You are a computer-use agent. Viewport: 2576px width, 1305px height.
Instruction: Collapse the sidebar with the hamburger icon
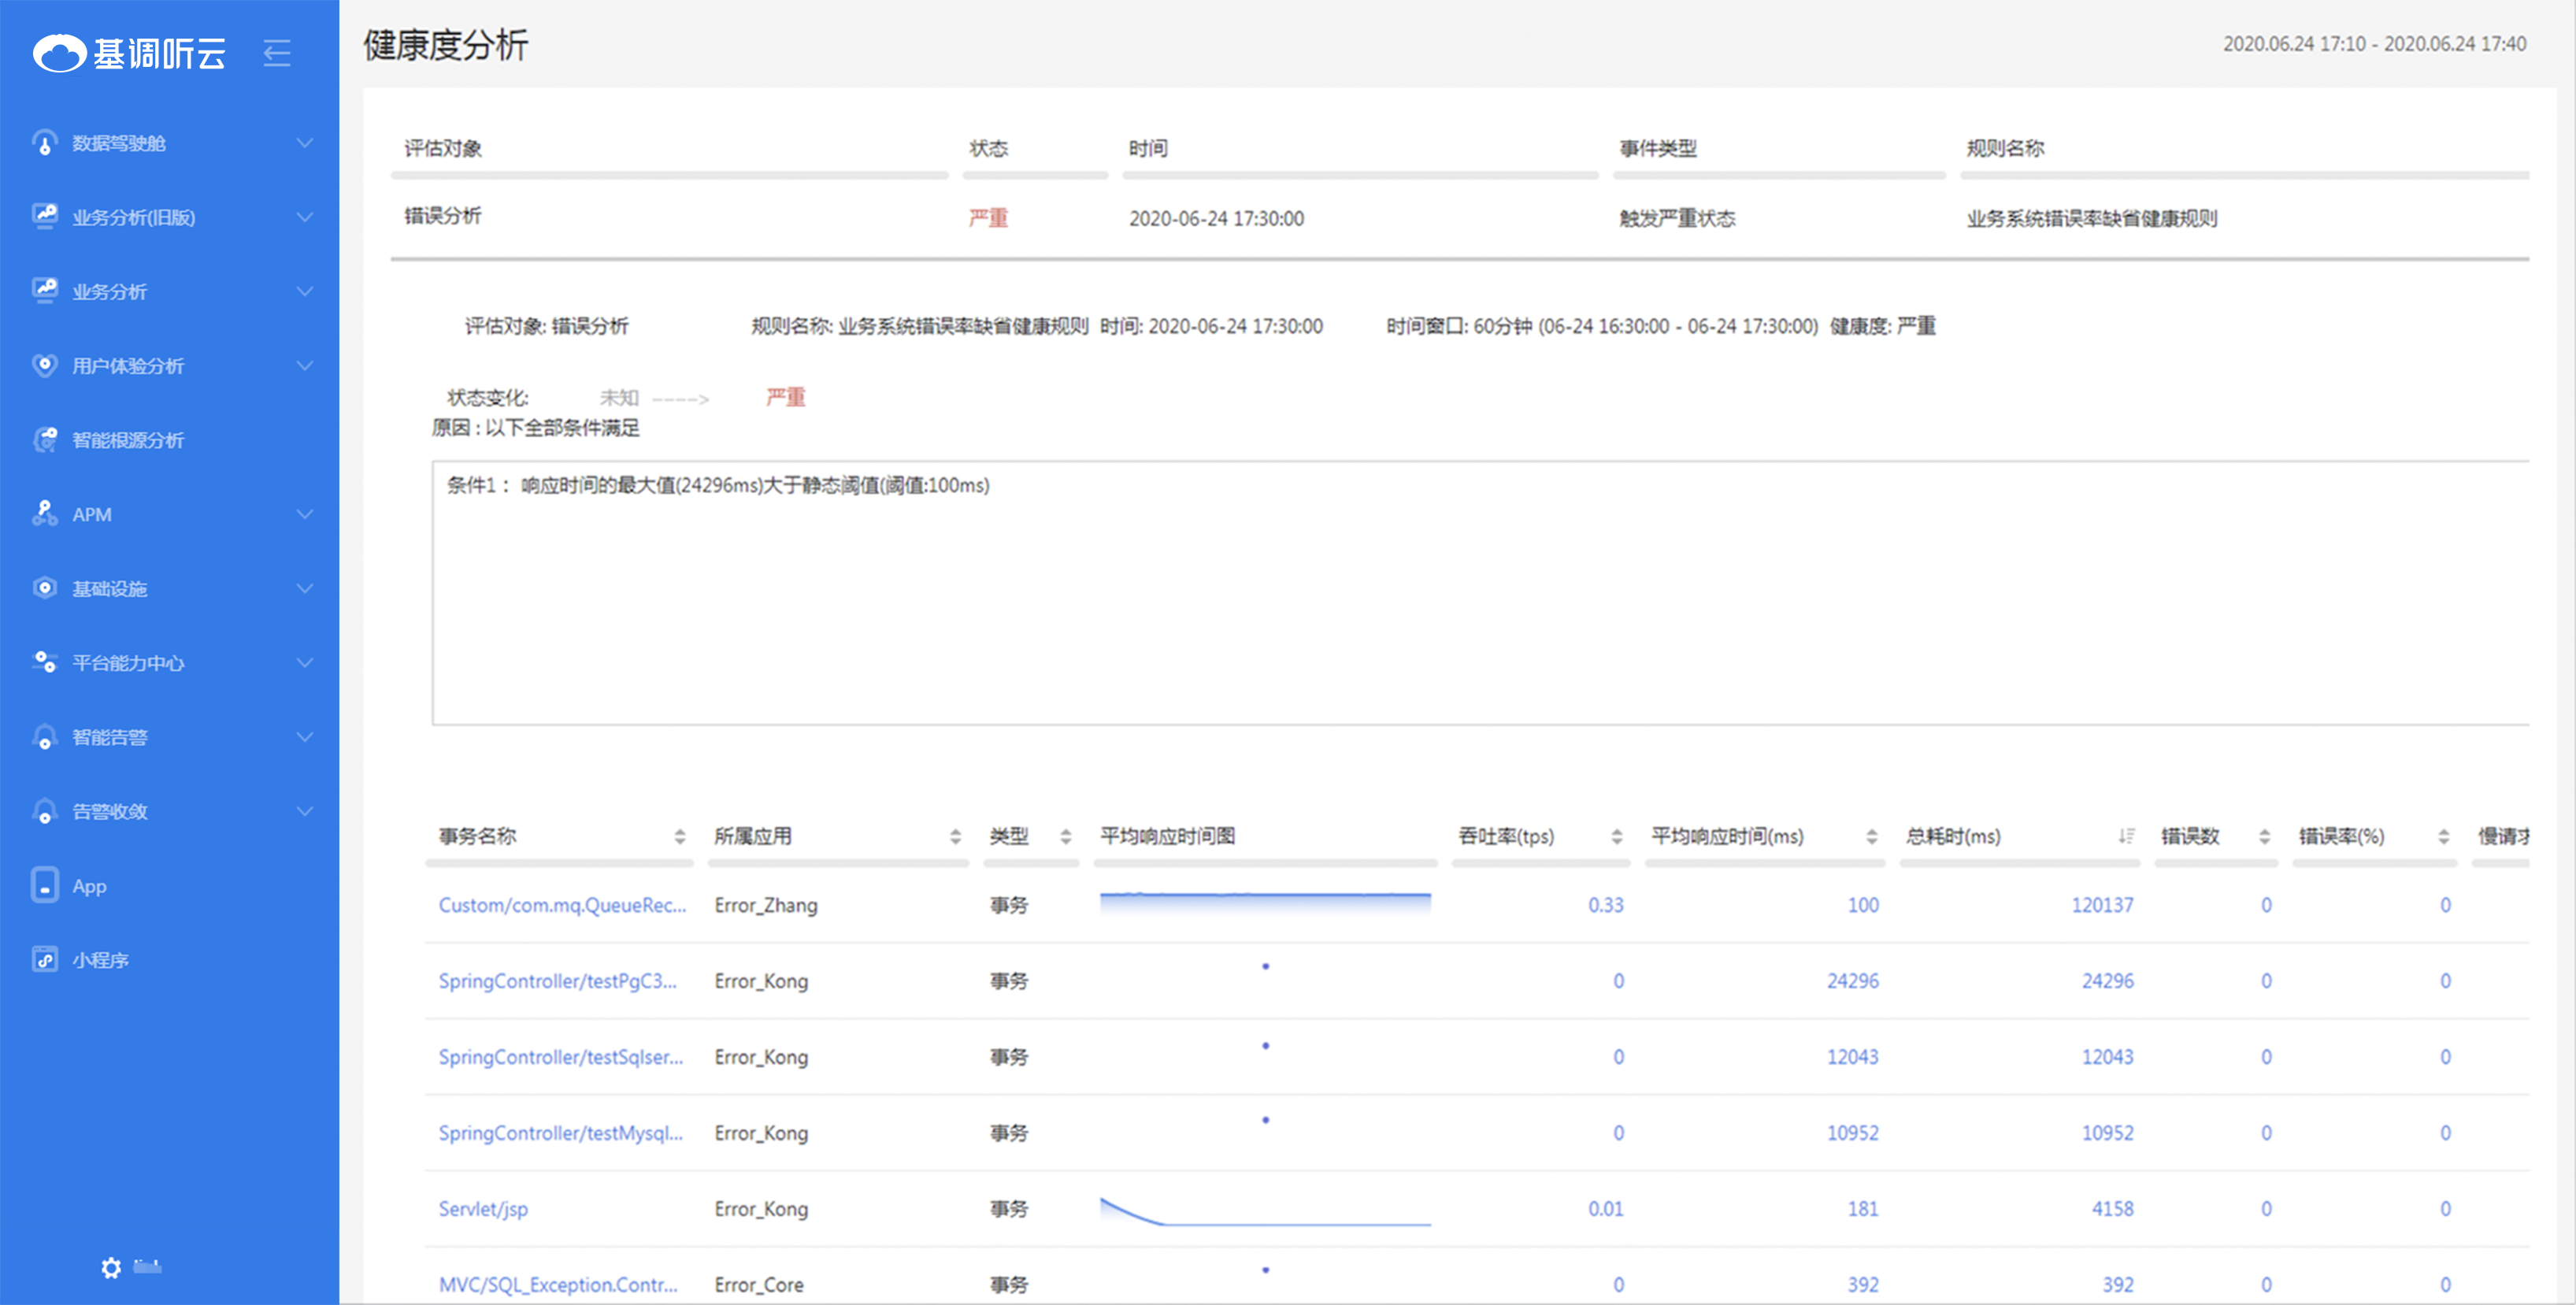click(x=277, y=52)
